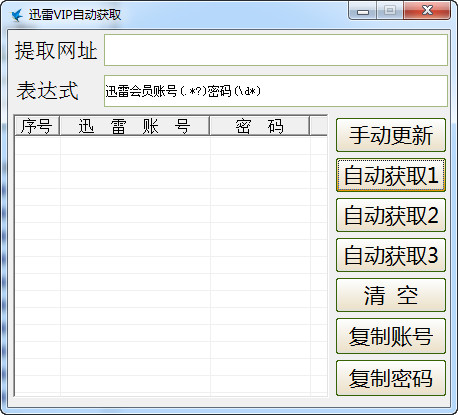Close the 迅雷VIP自动获取 window
The width and height of the screenshot is (458, 415).
tap(427, 11)
